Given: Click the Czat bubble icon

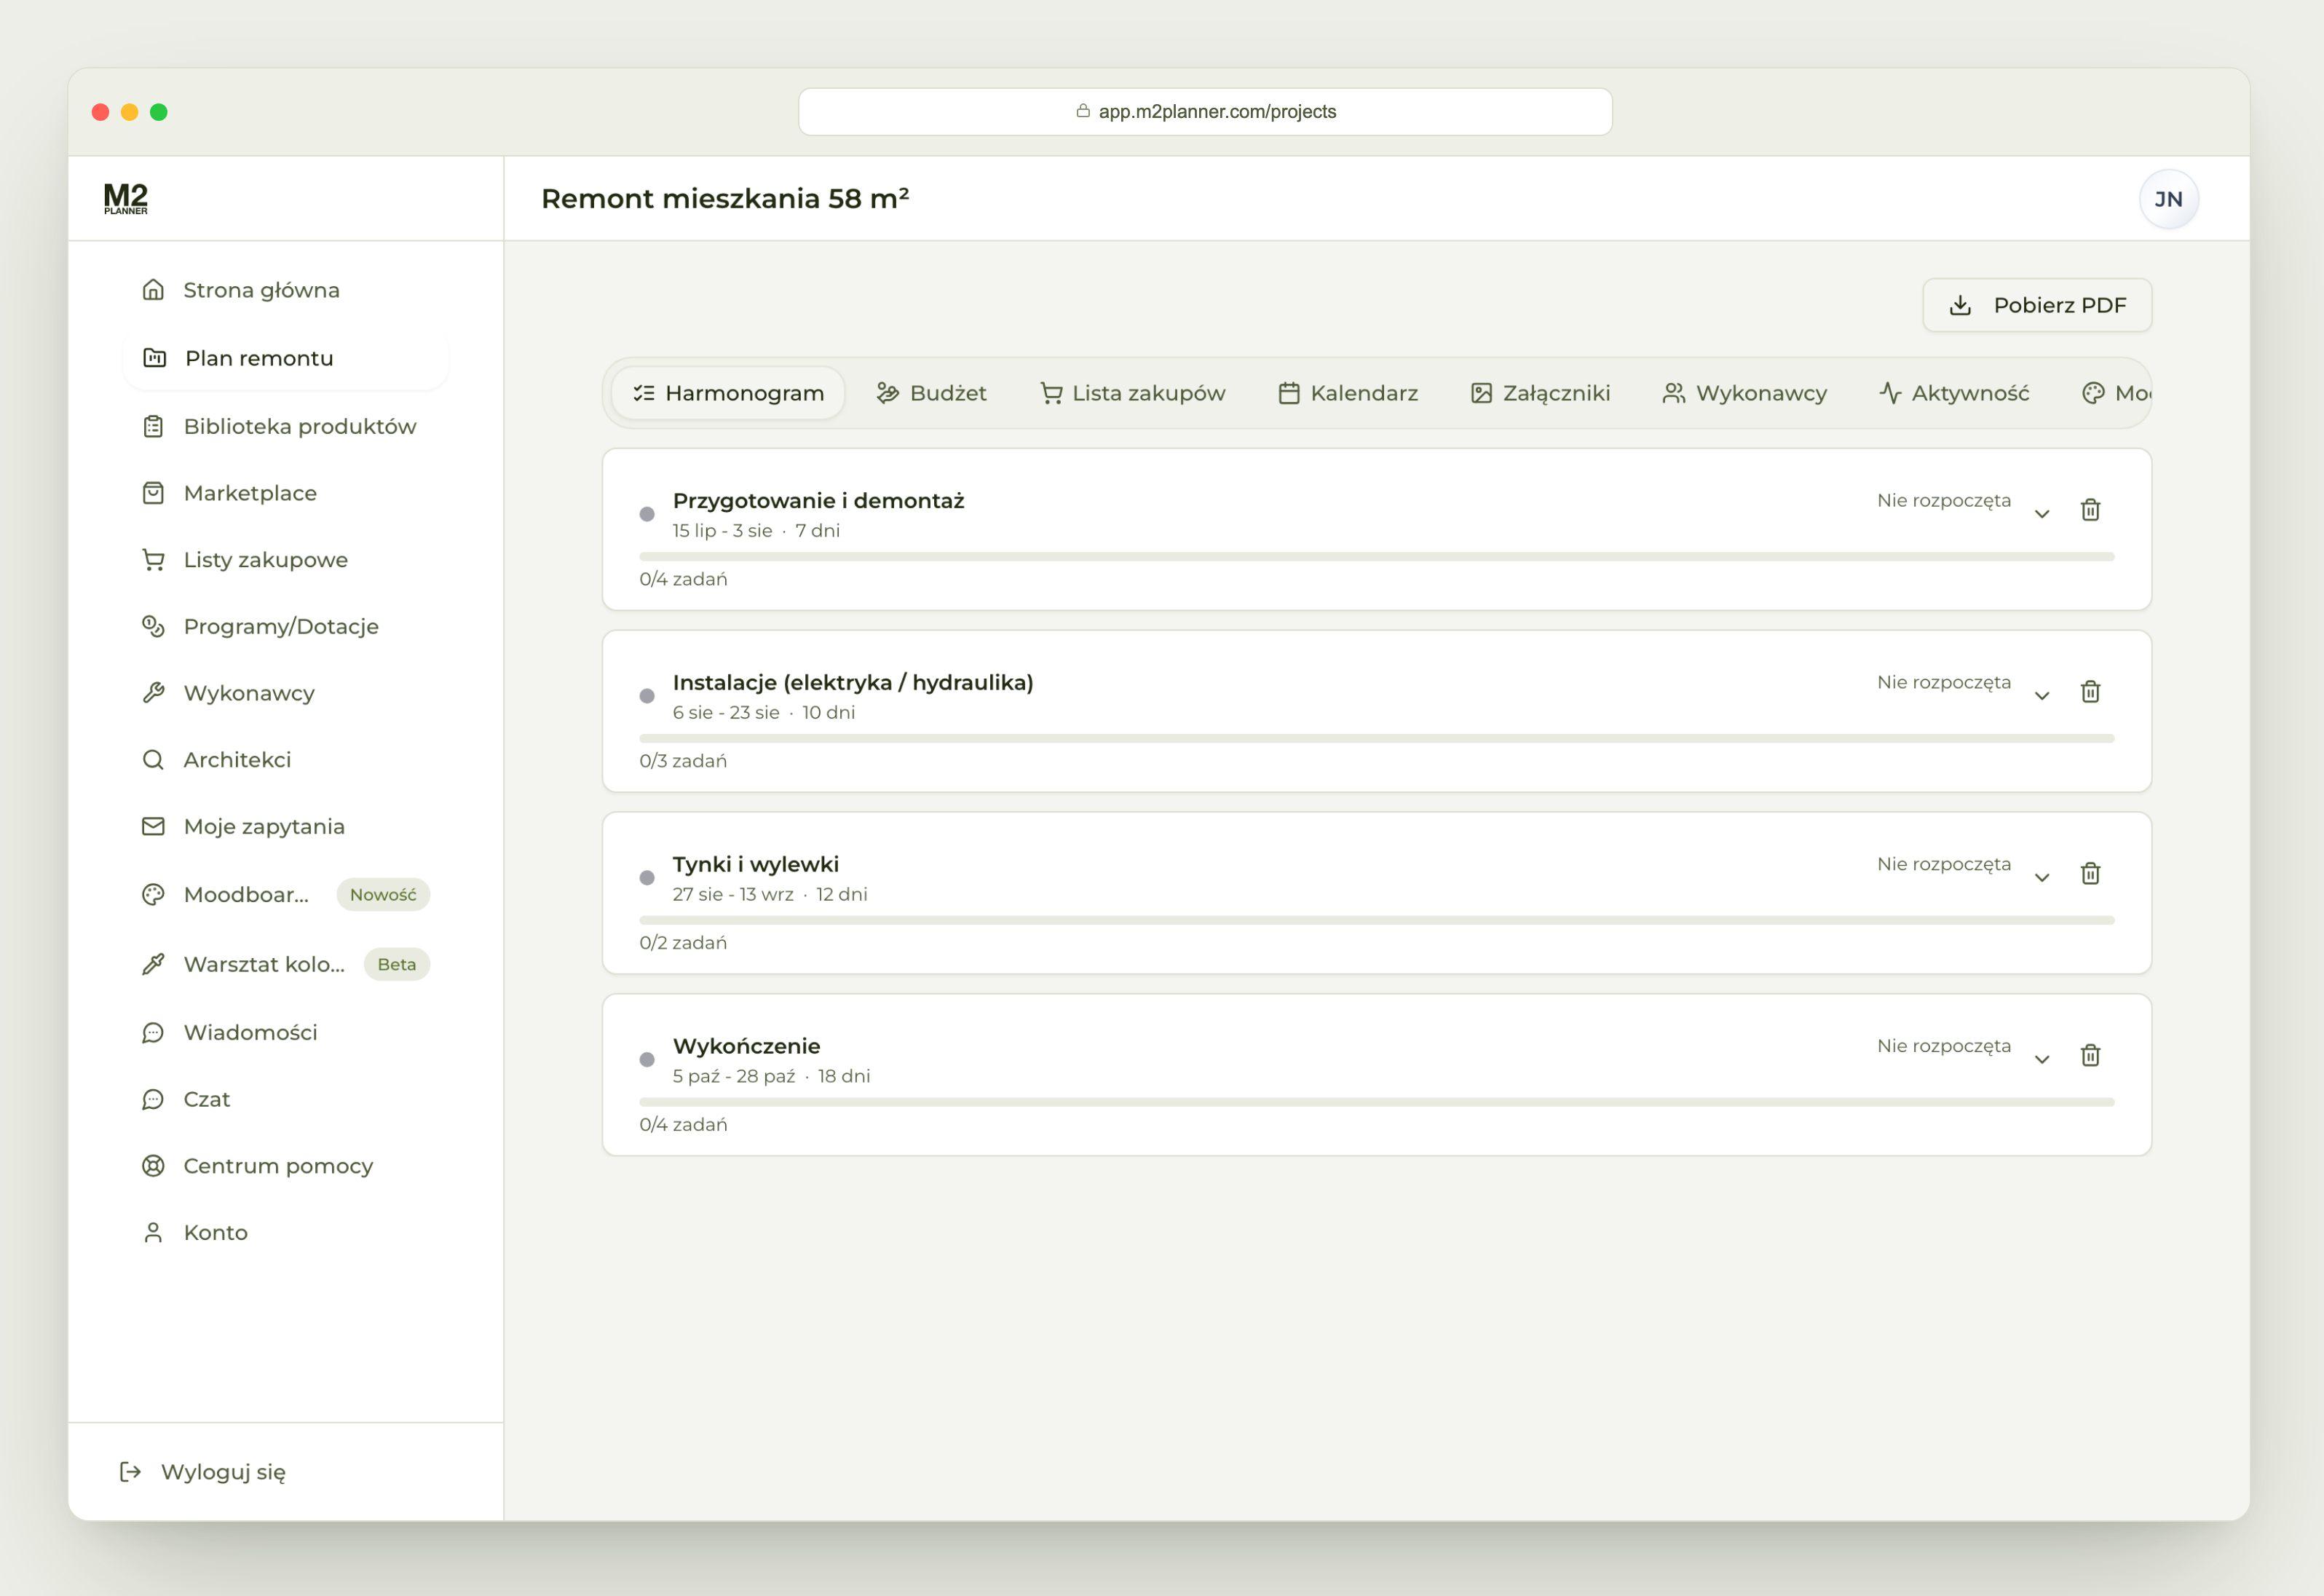Looking at the screenshot, I should 153,1099.
